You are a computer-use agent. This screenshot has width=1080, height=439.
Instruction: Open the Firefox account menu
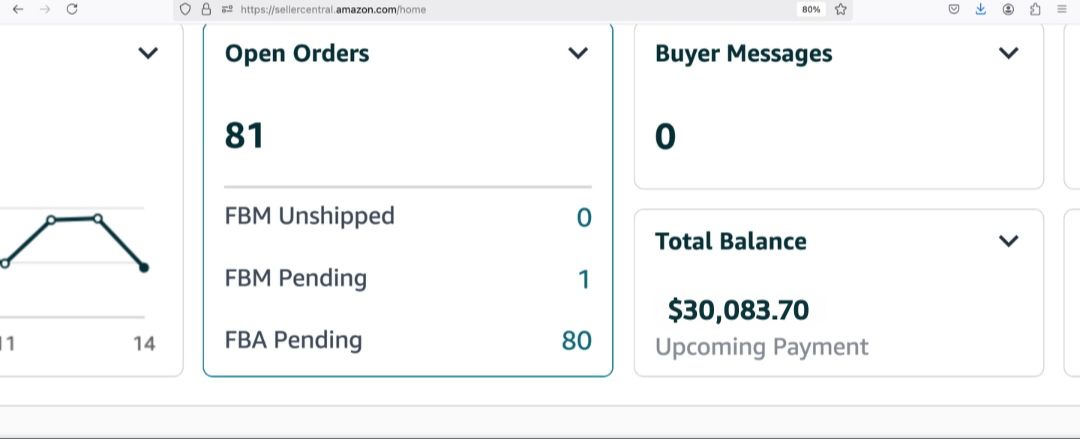point(1008,9)
